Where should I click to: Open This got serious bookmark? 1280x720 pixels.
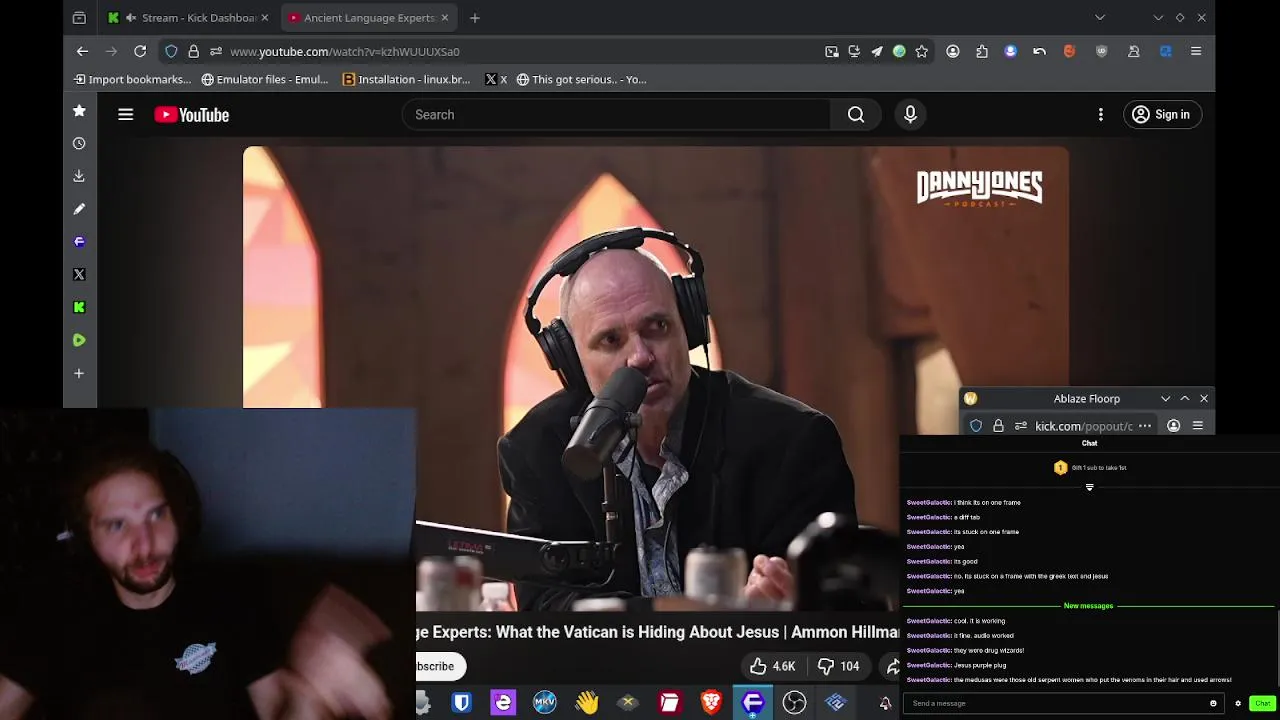click(x=582, y=79)
